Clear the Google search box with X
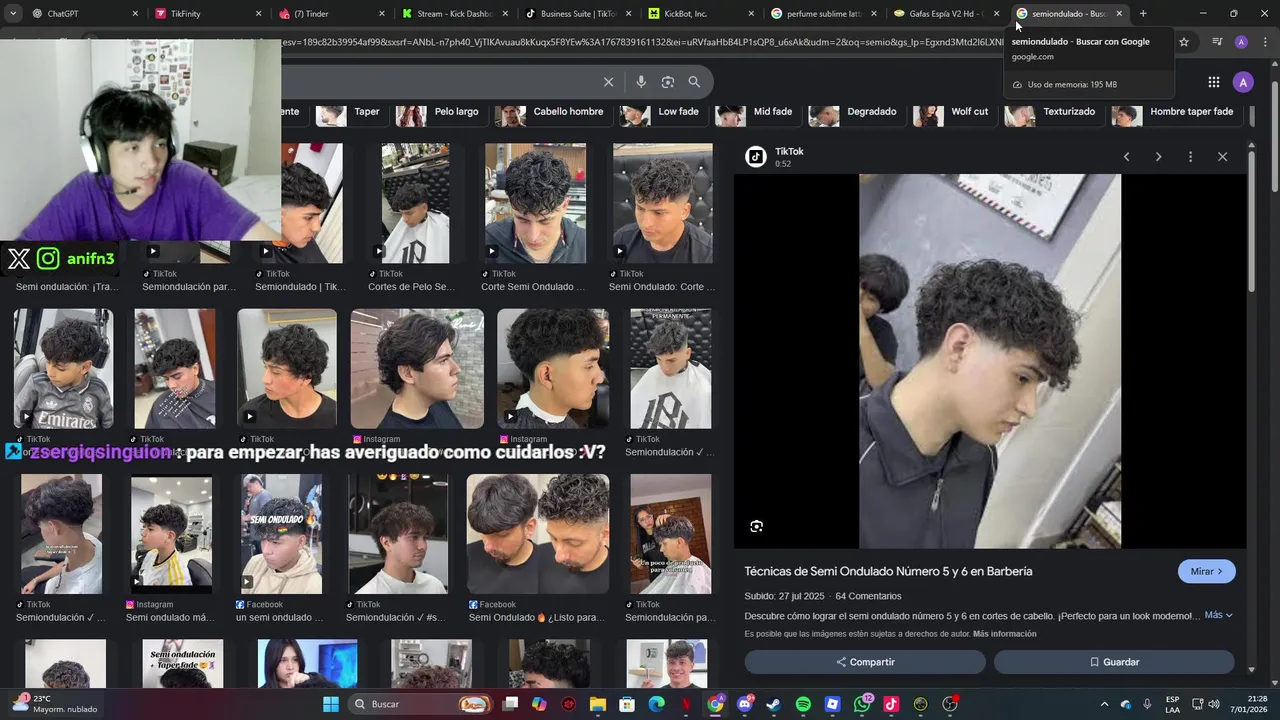The width and height of the screenshot is (1280, 720). [608, 82]
